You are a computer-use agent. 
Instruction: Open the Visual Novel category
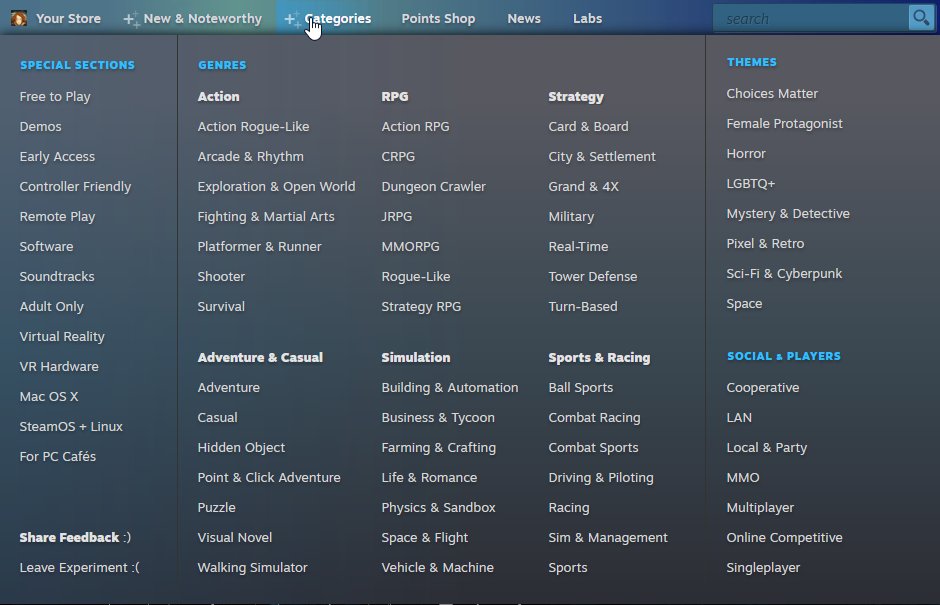235,537
